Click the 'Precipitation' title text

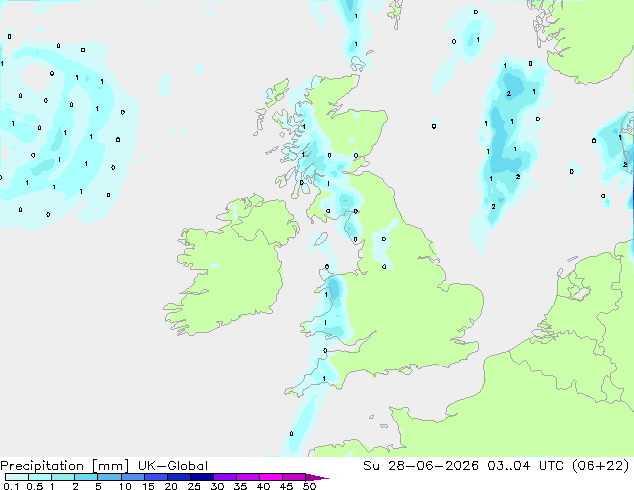(x=42, y=466)
